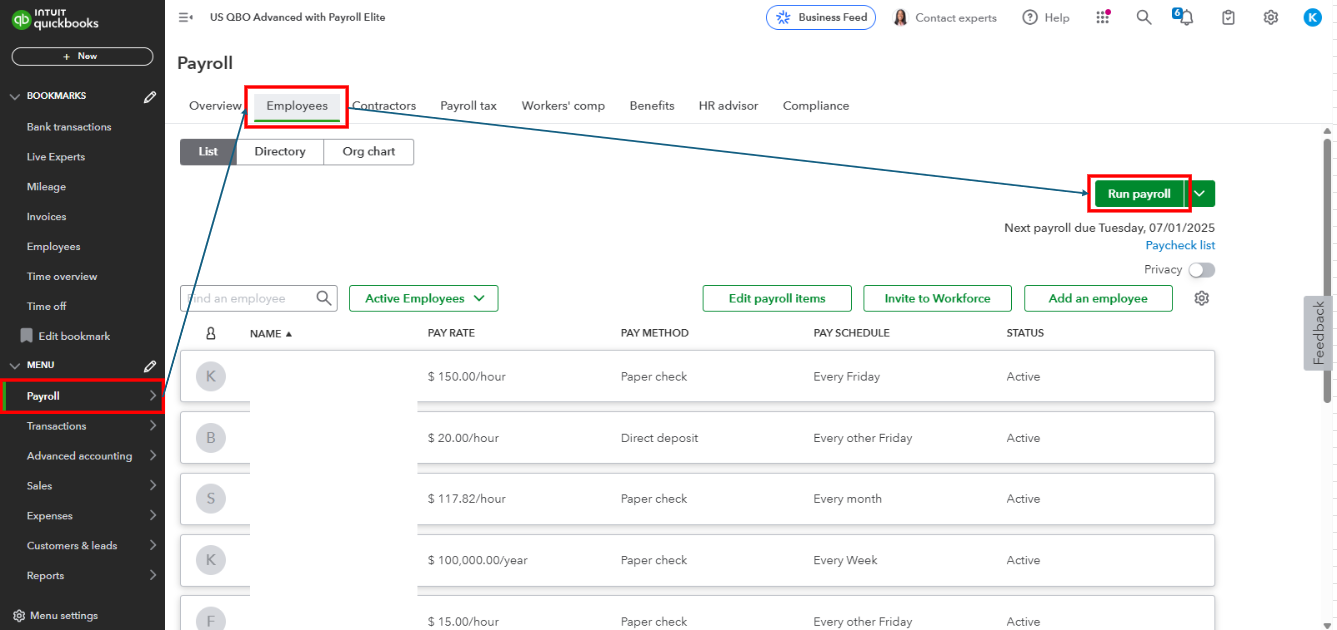Switch to the Workers' comp tab
Image resolution: width=1337 pixels, height=630 pixels.
[x=563, y=106]
